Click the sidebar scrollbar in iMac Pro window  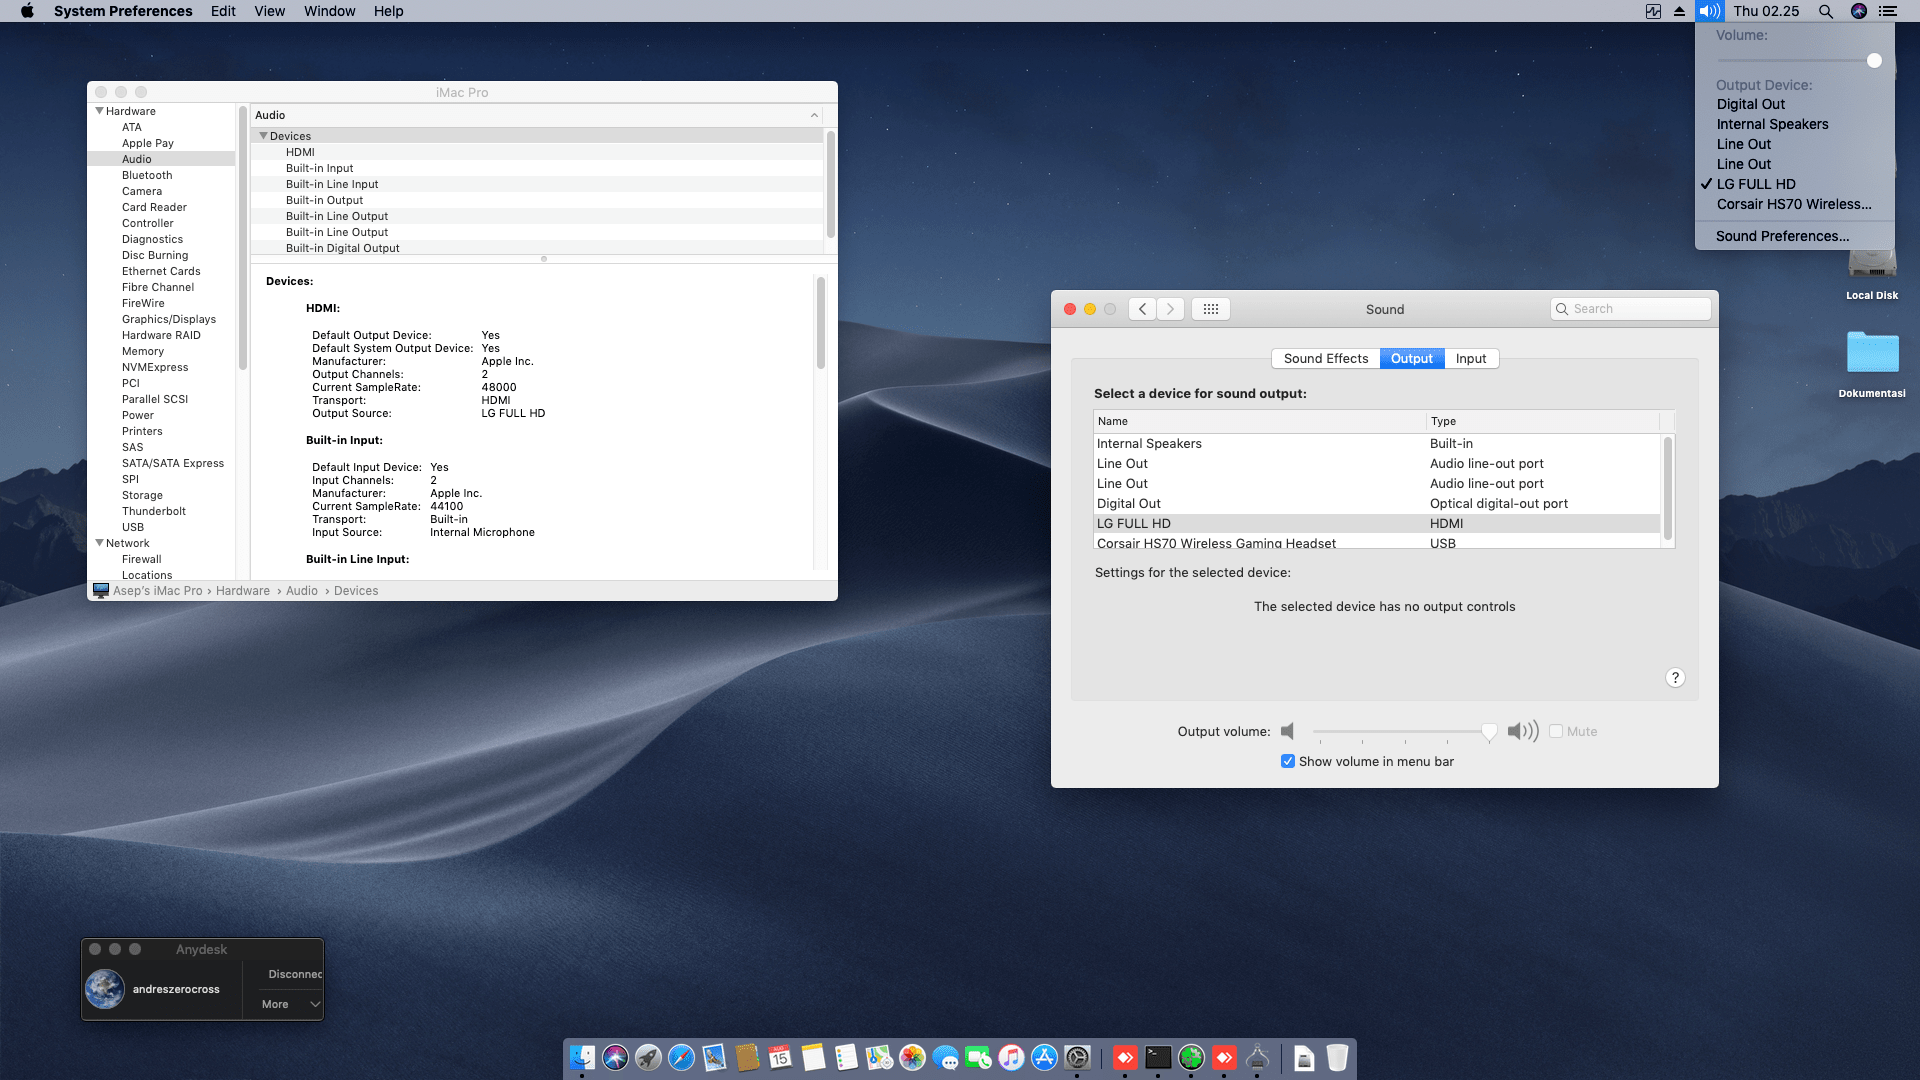242,238
